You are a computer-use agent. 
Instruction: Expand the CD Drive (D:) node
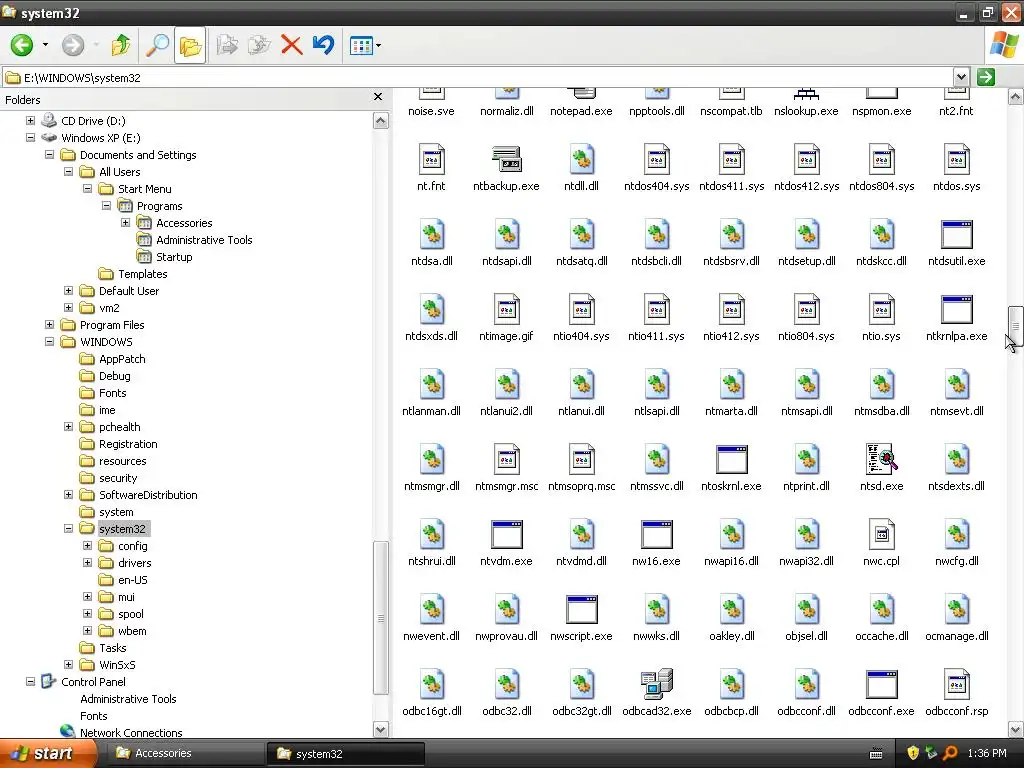30,121
